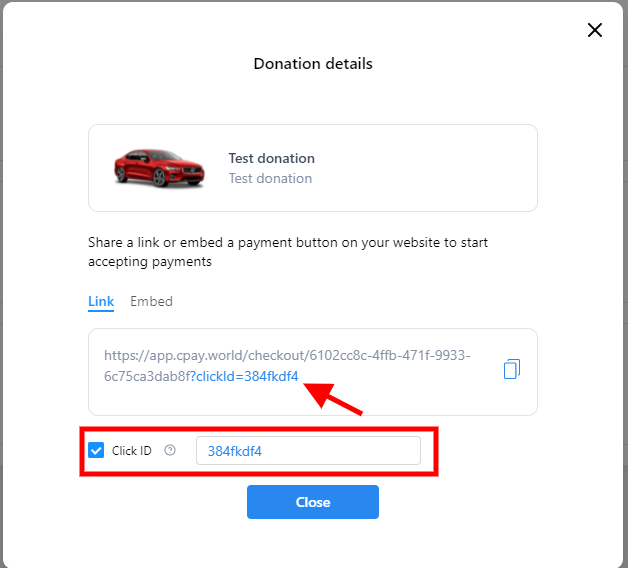
Task: Click the Click ID label text
Action: pyautogui.click(x=132, y=451)
